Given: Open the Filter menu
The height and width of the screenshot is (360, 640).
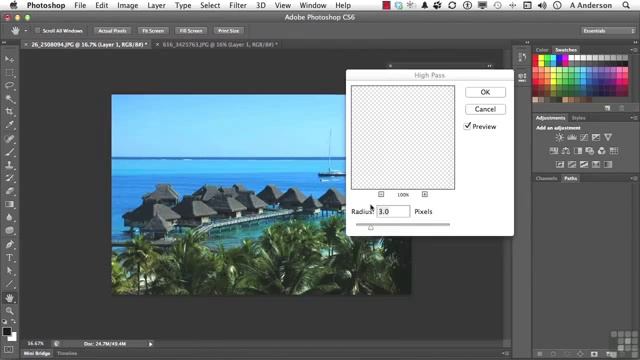Looking at the screenshot, I should [x=238, y=5].
